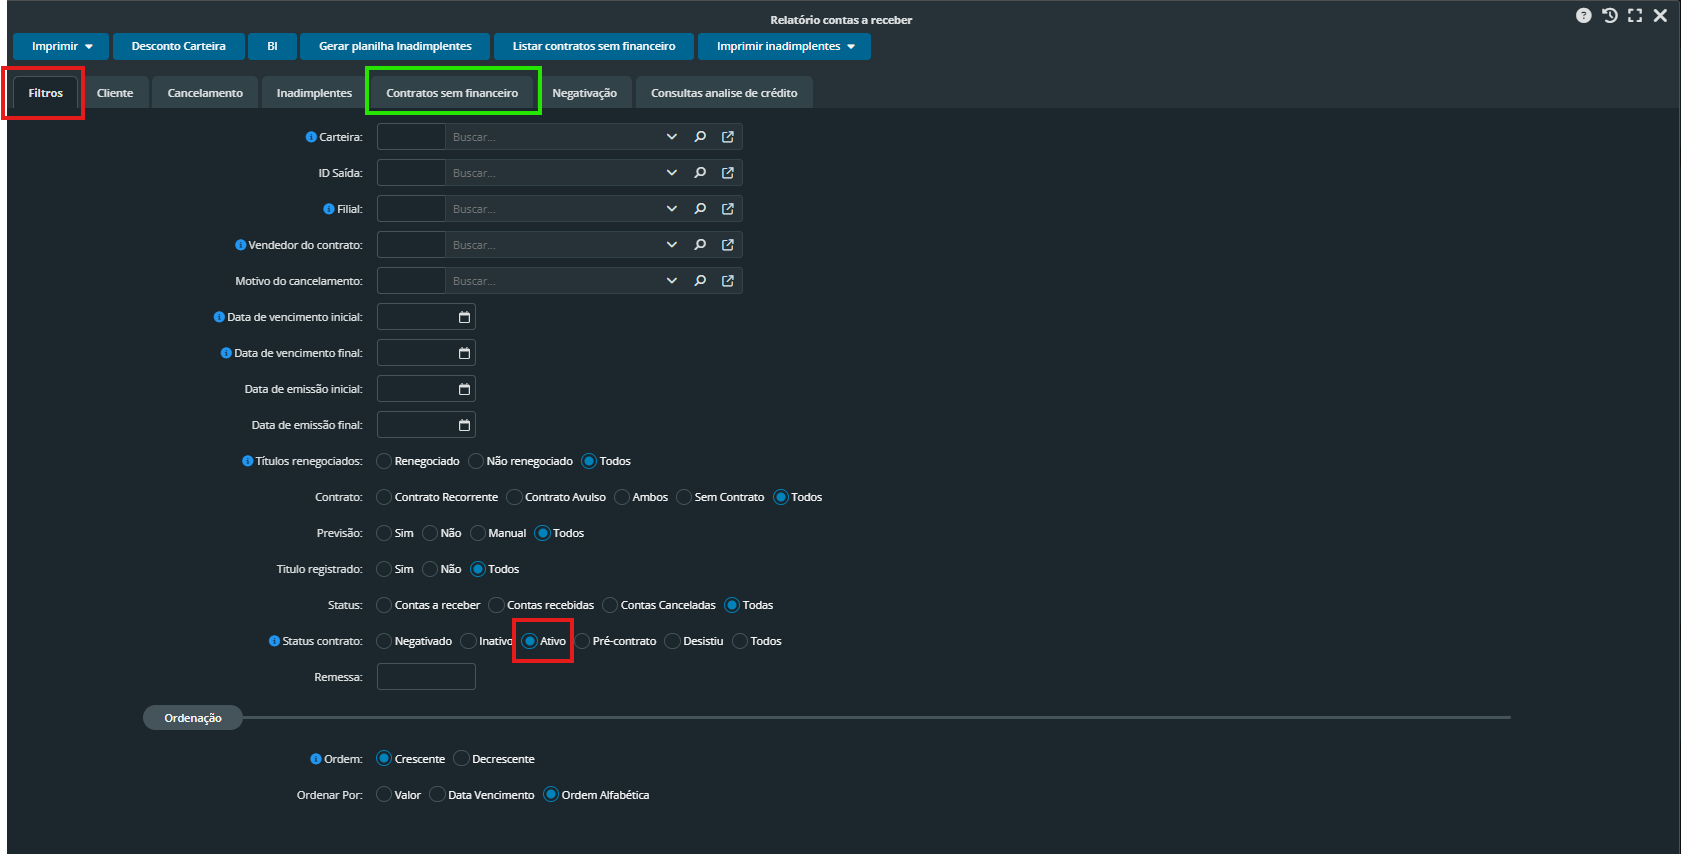Screen dimensions: 1681x854
Task: Switch to the Inadimplentes tab
Action: pyautogui.click(x=314, y=93)
